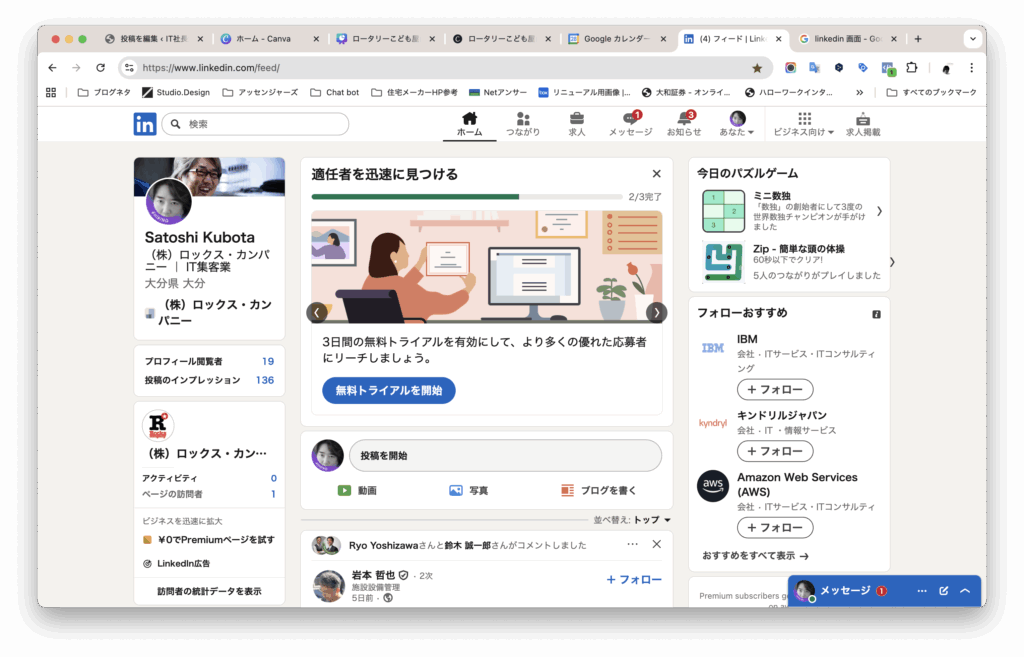Dismiss the 適任者を迅速に見つける card
Image resolution: width=1024 pixels, height=657 pixels.
(x=656, y=174)
